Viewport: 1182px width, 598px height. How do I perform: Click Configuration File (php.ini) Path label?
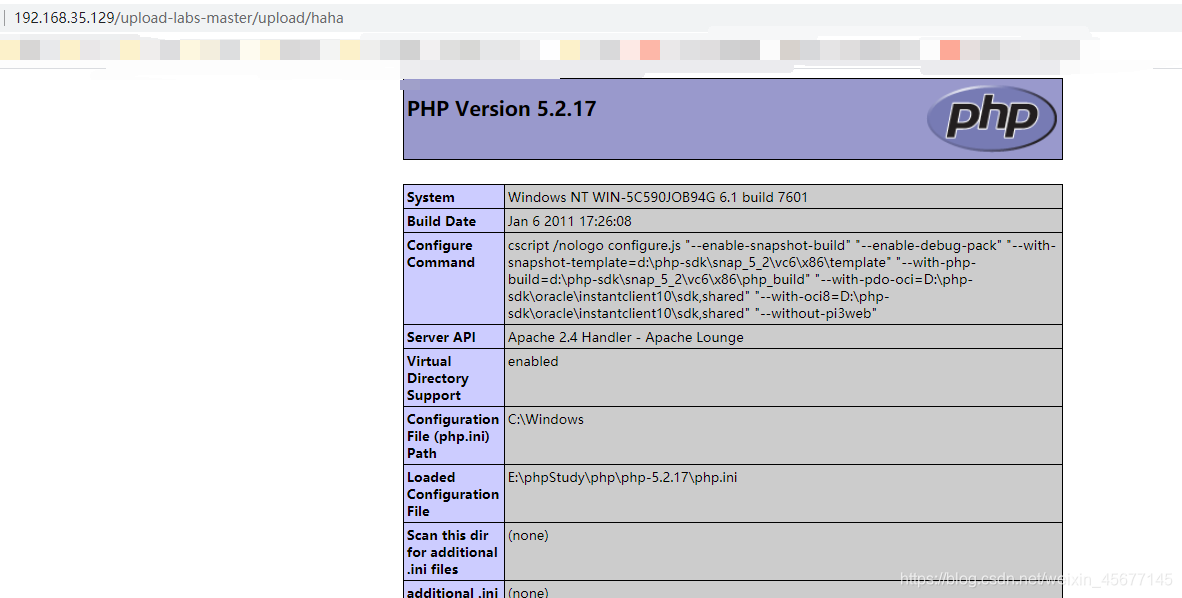click(453, 437)
